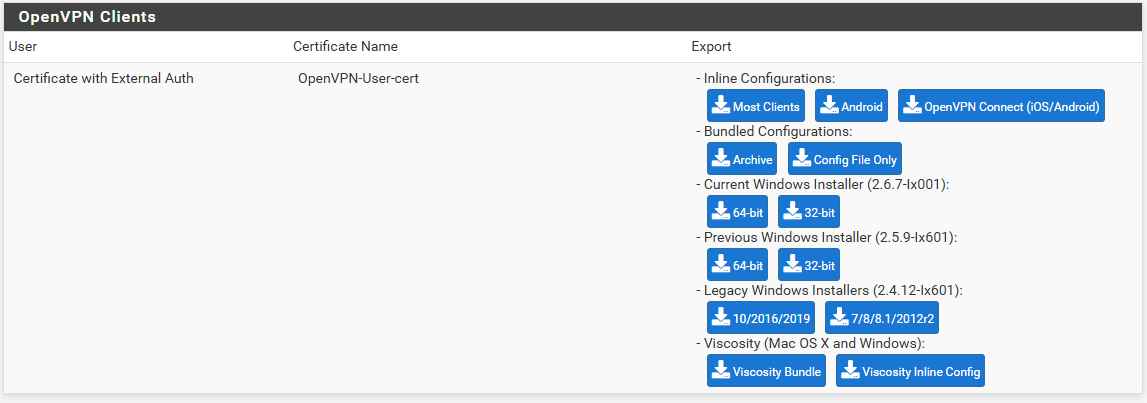
Task: Click download icon on Android button
Action: point(830,106)
